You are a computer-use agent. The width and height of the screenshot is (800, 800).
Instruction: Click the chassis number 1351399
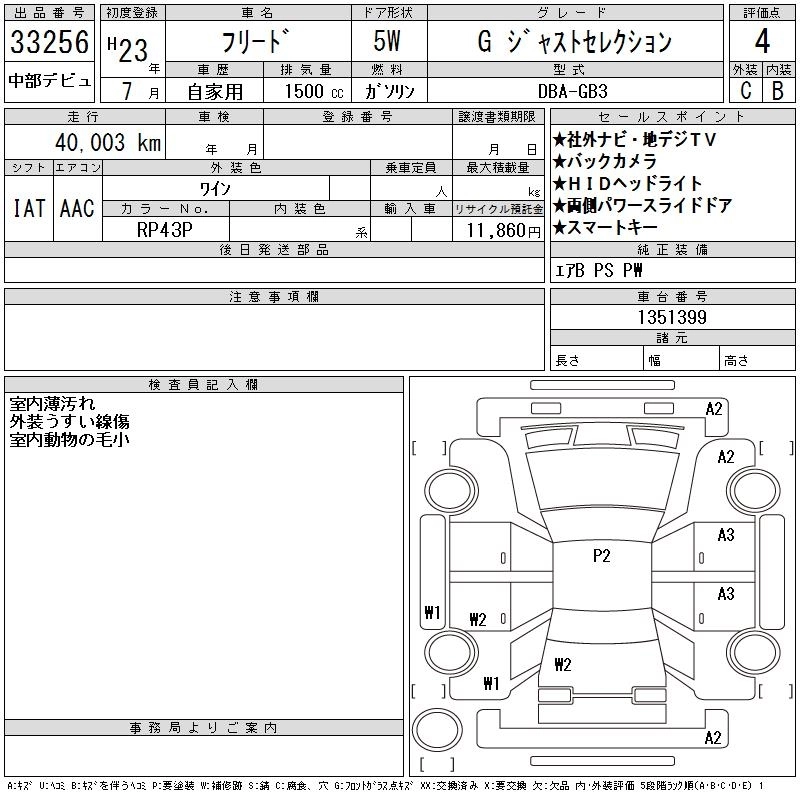(672, 317)
